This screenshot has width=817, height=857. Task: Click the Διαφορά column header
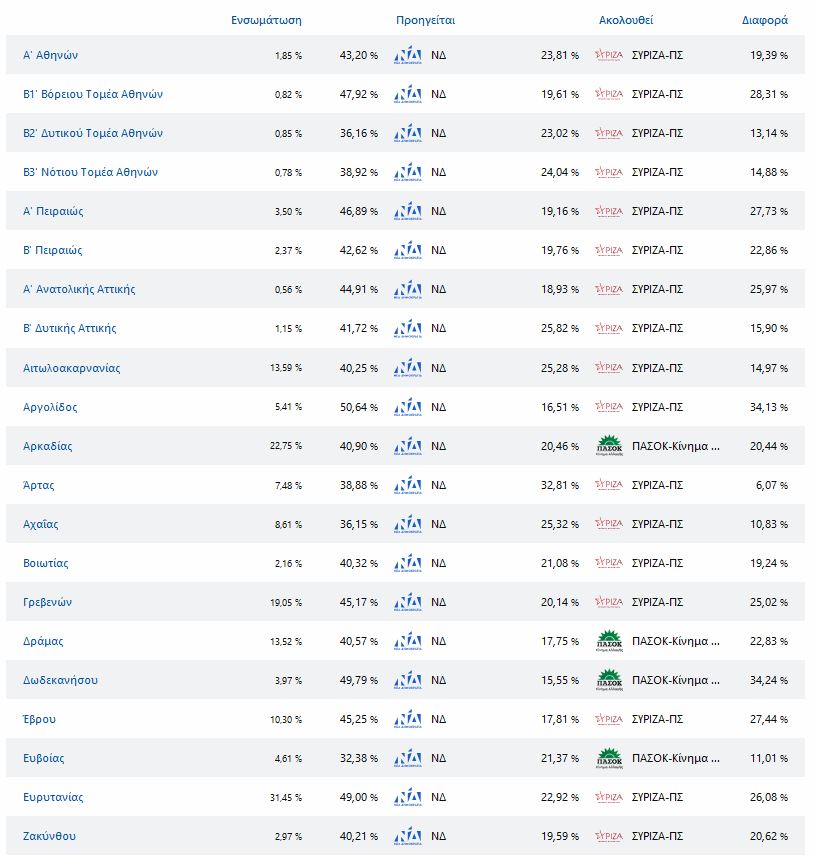[x=764, y=20]
